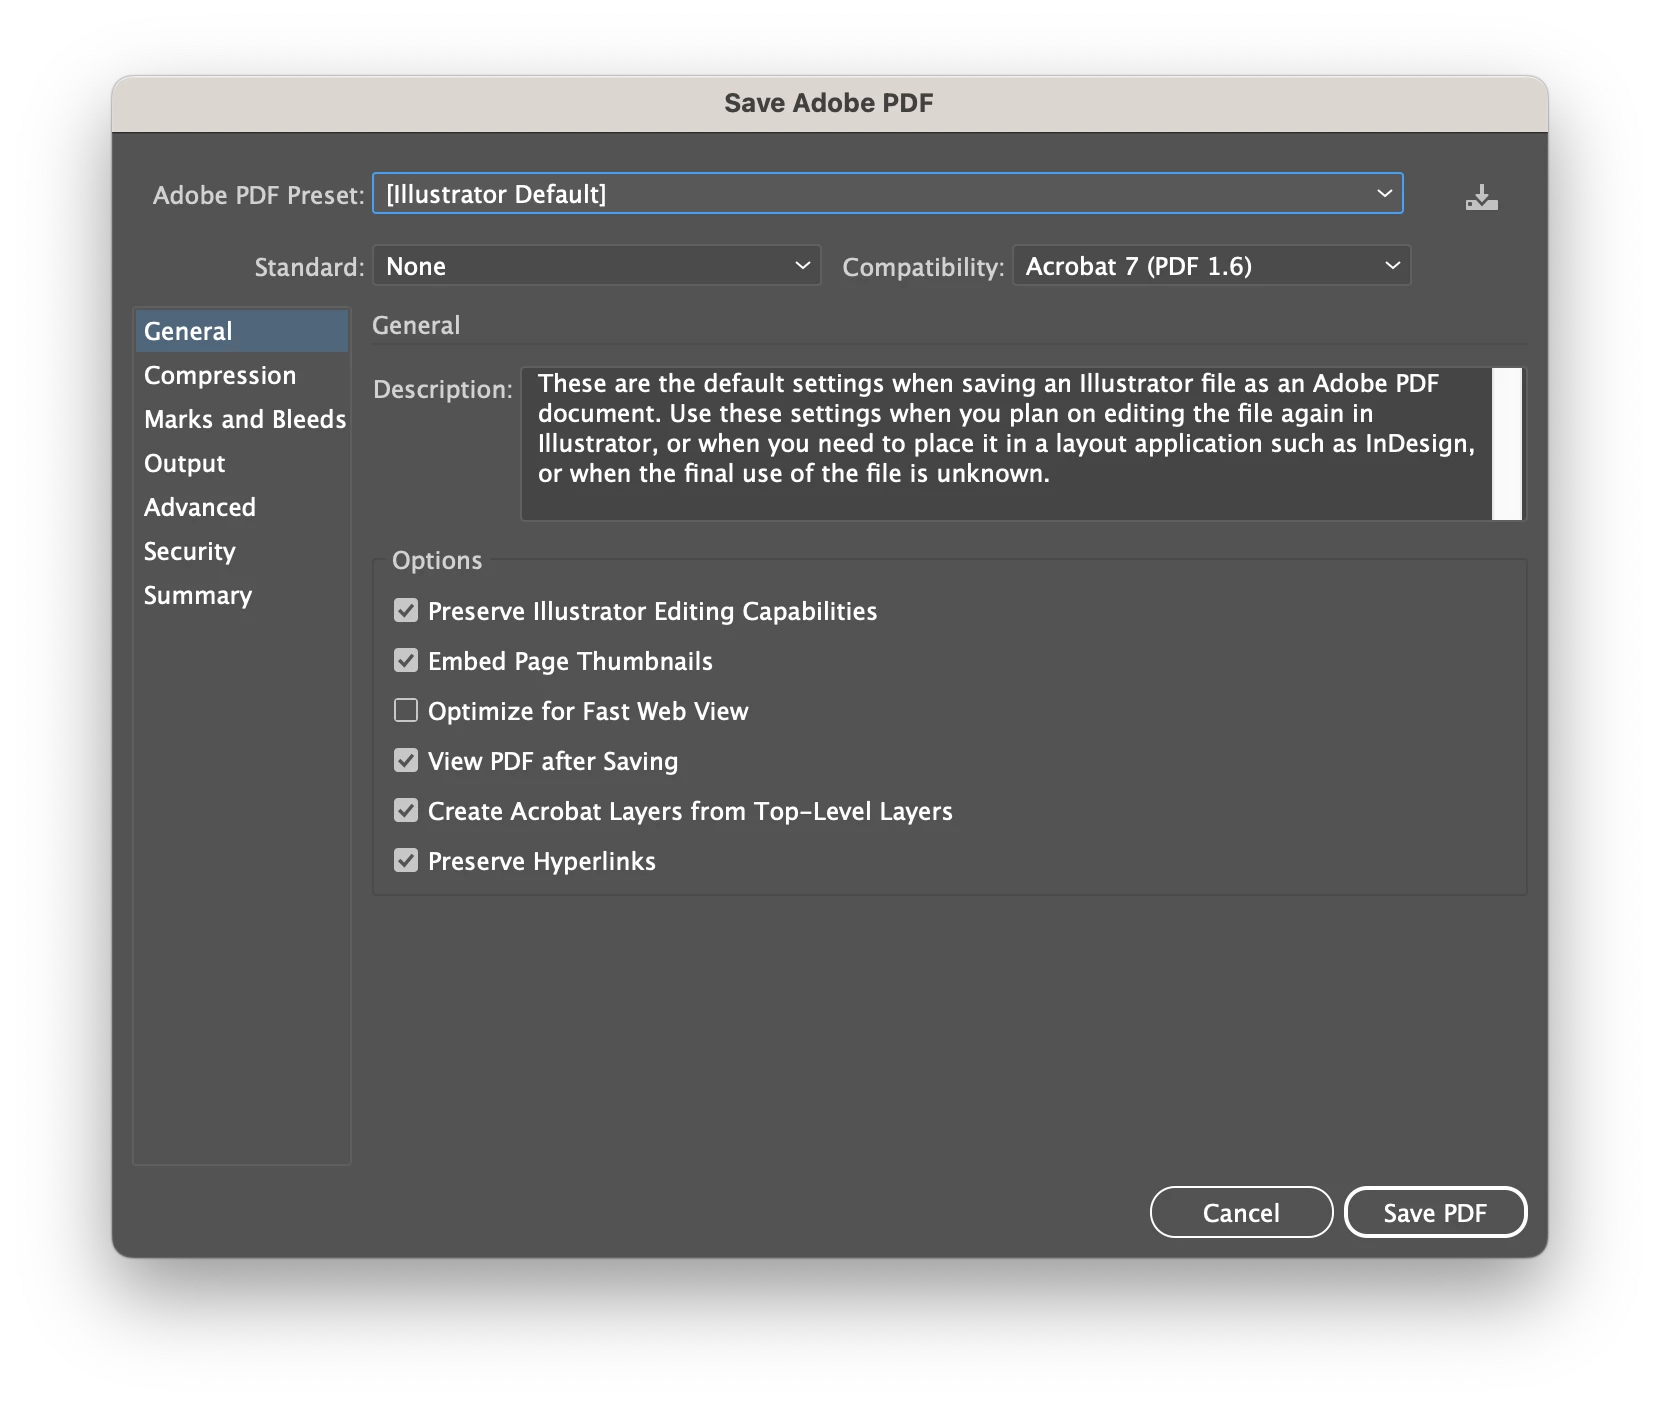Image resolution: width=1660 pixels, height=1406 pixels.
Task: Select the General category
Action: click(x=242, y=331)
